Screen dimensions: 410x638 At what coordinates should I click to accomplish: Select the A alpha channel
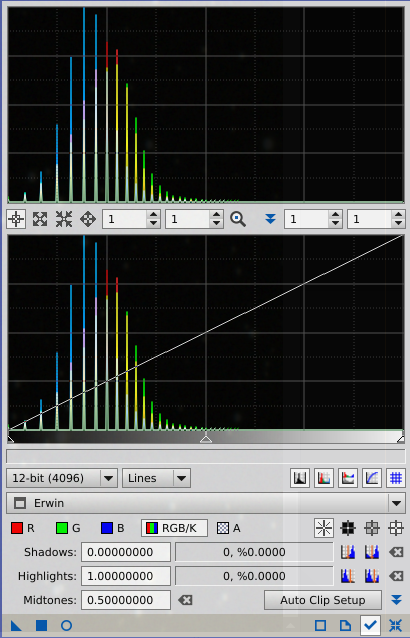tap(229, 528)
